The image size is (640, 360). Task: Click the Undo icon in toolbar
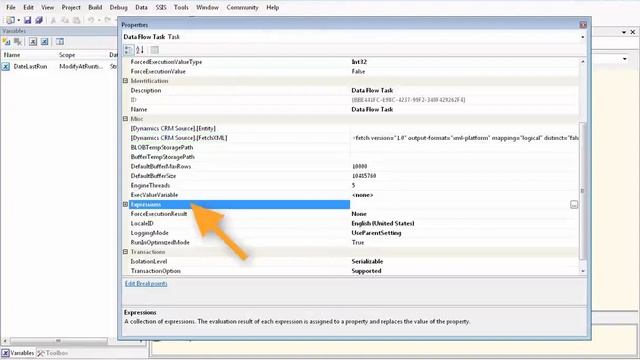click(91, 20)
